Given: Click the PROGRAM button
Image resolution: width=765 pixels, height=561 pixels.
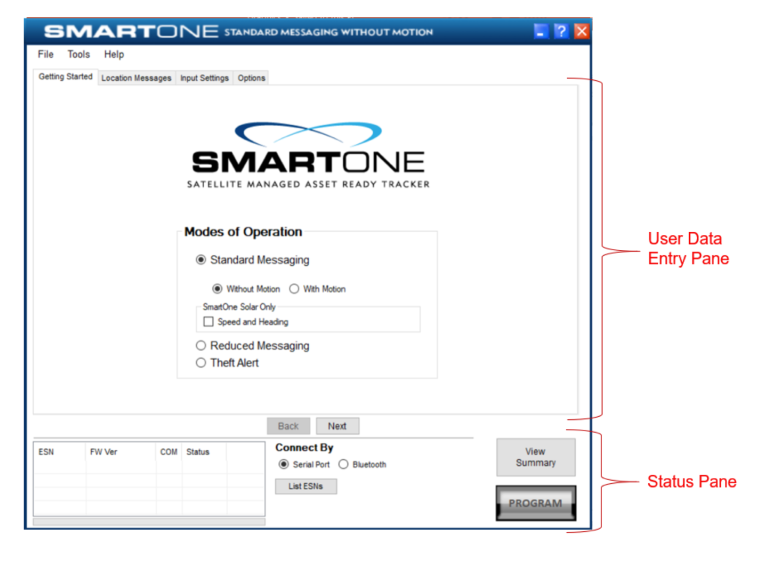Looking at the screenshot, I should coord(536,503).
